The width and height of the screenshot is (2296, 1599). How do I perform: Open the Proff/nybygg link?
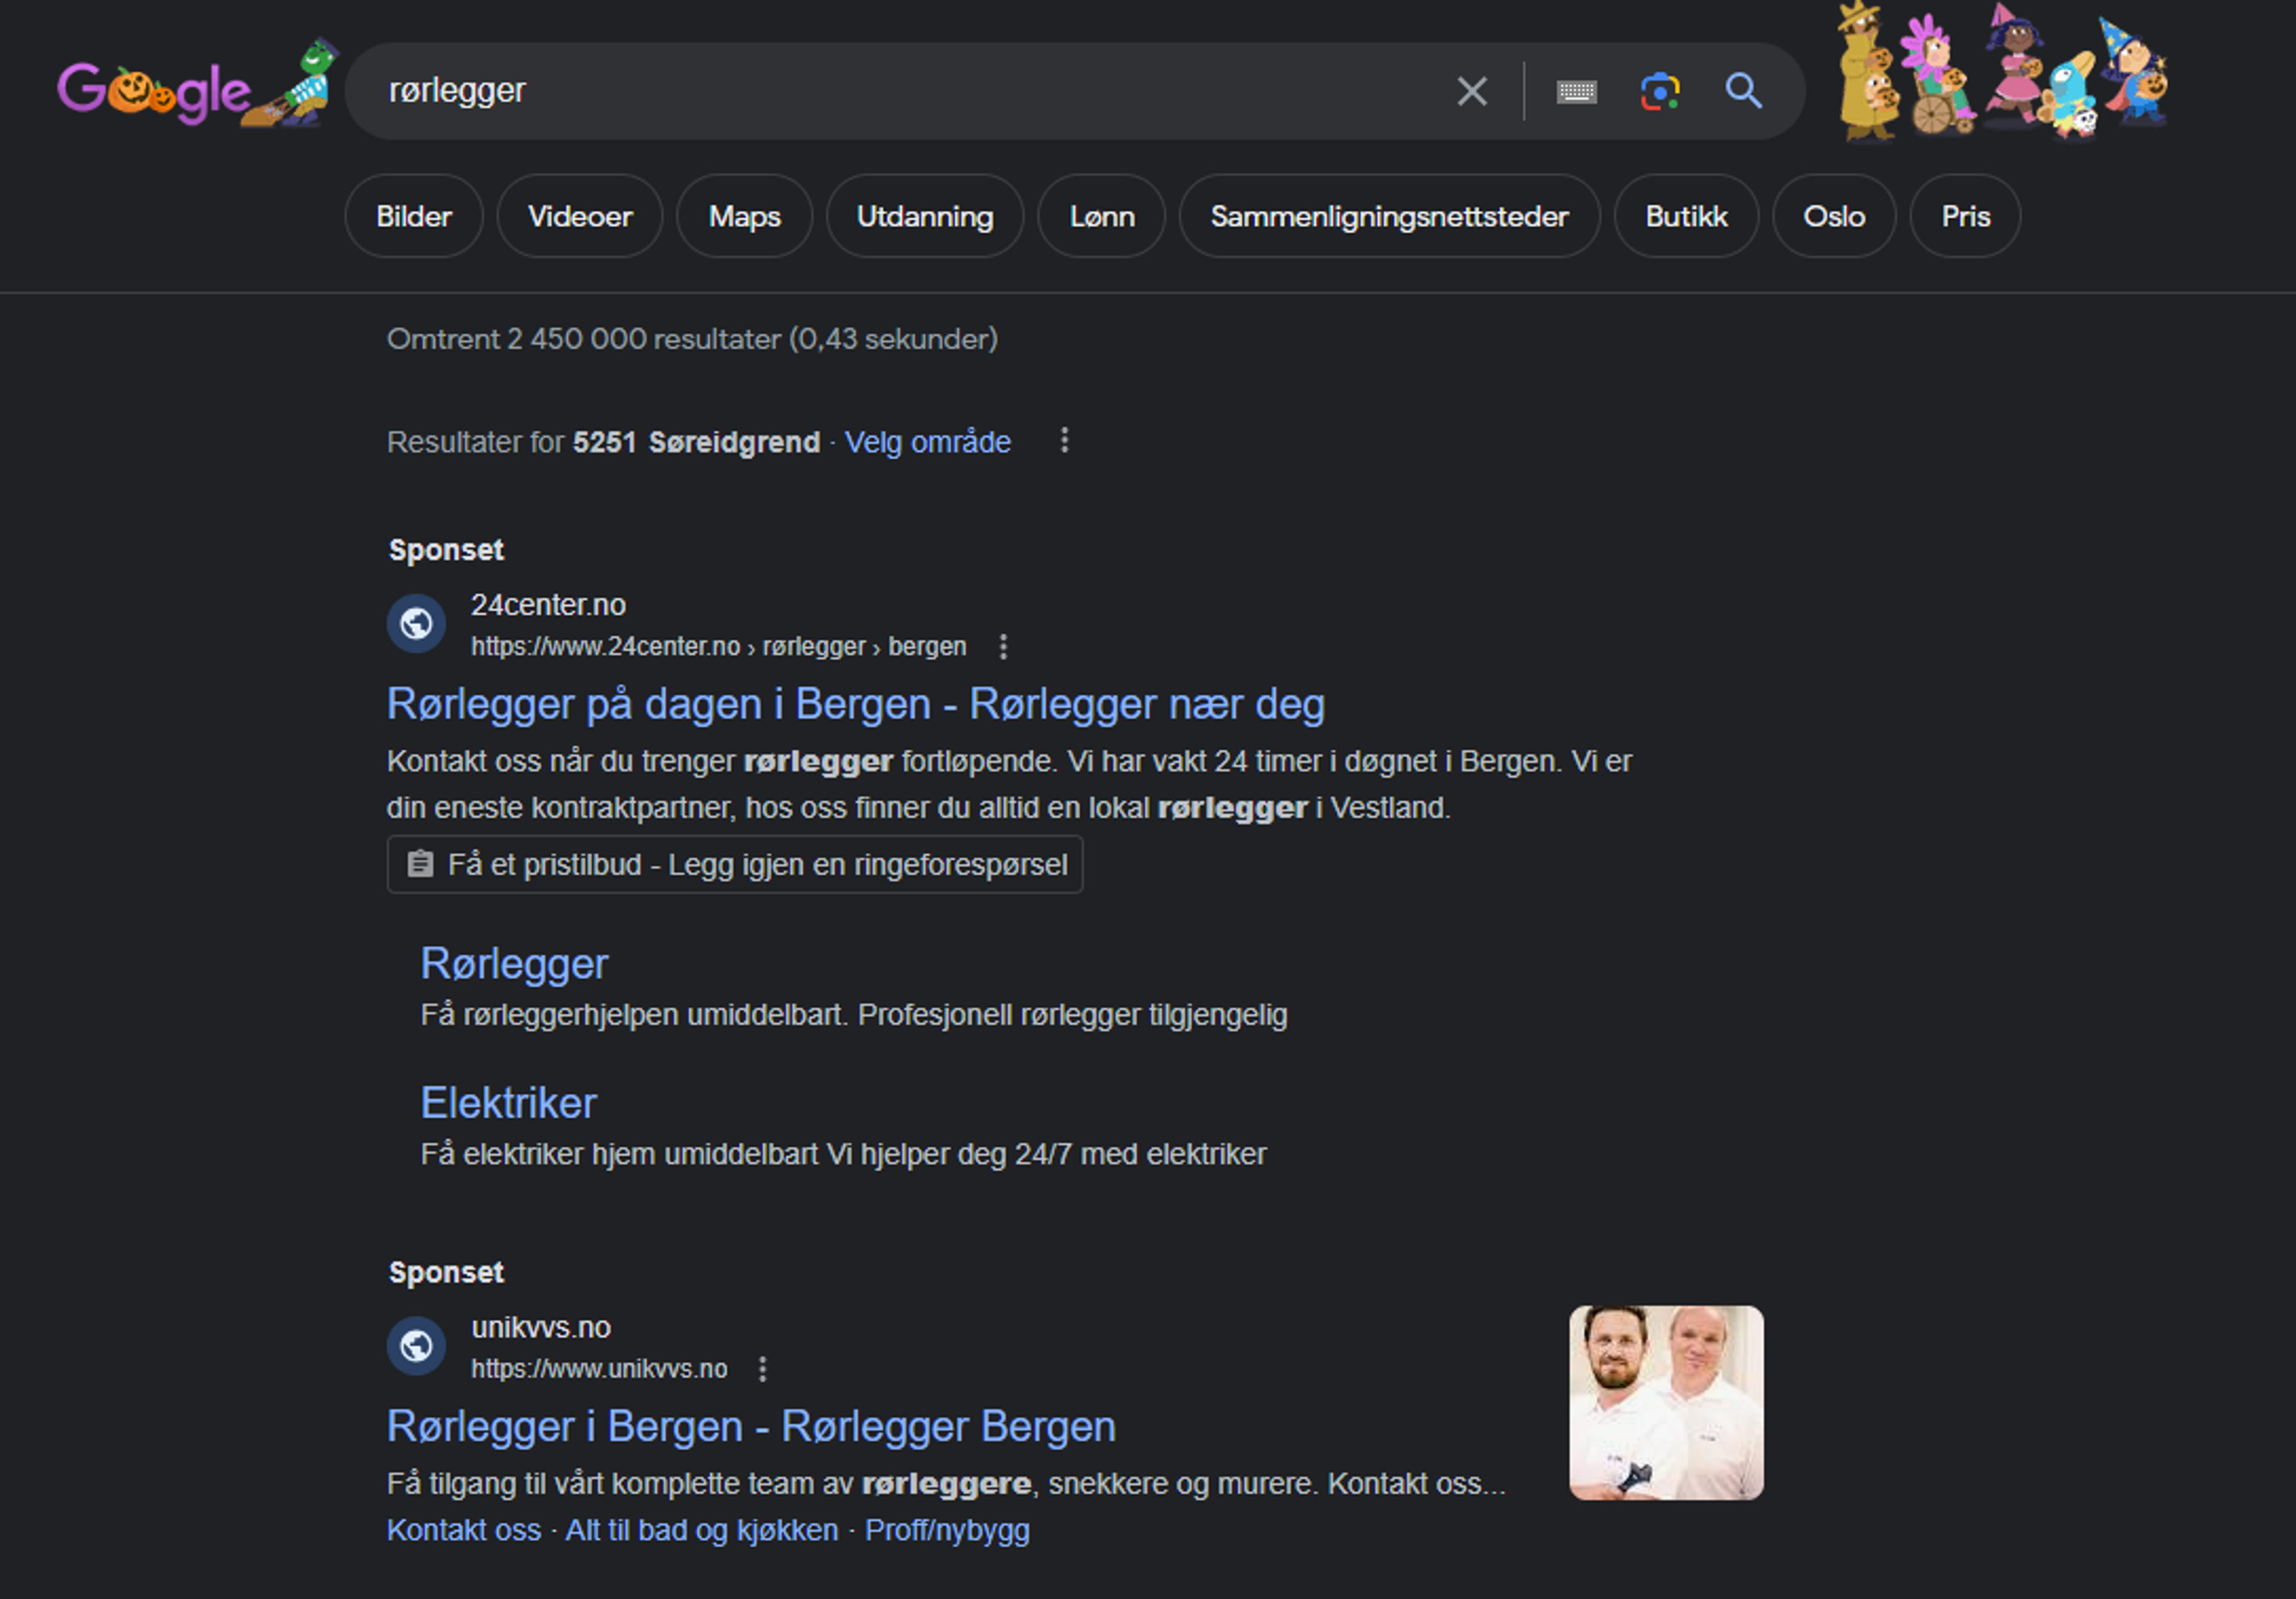tap(947, 1530)
